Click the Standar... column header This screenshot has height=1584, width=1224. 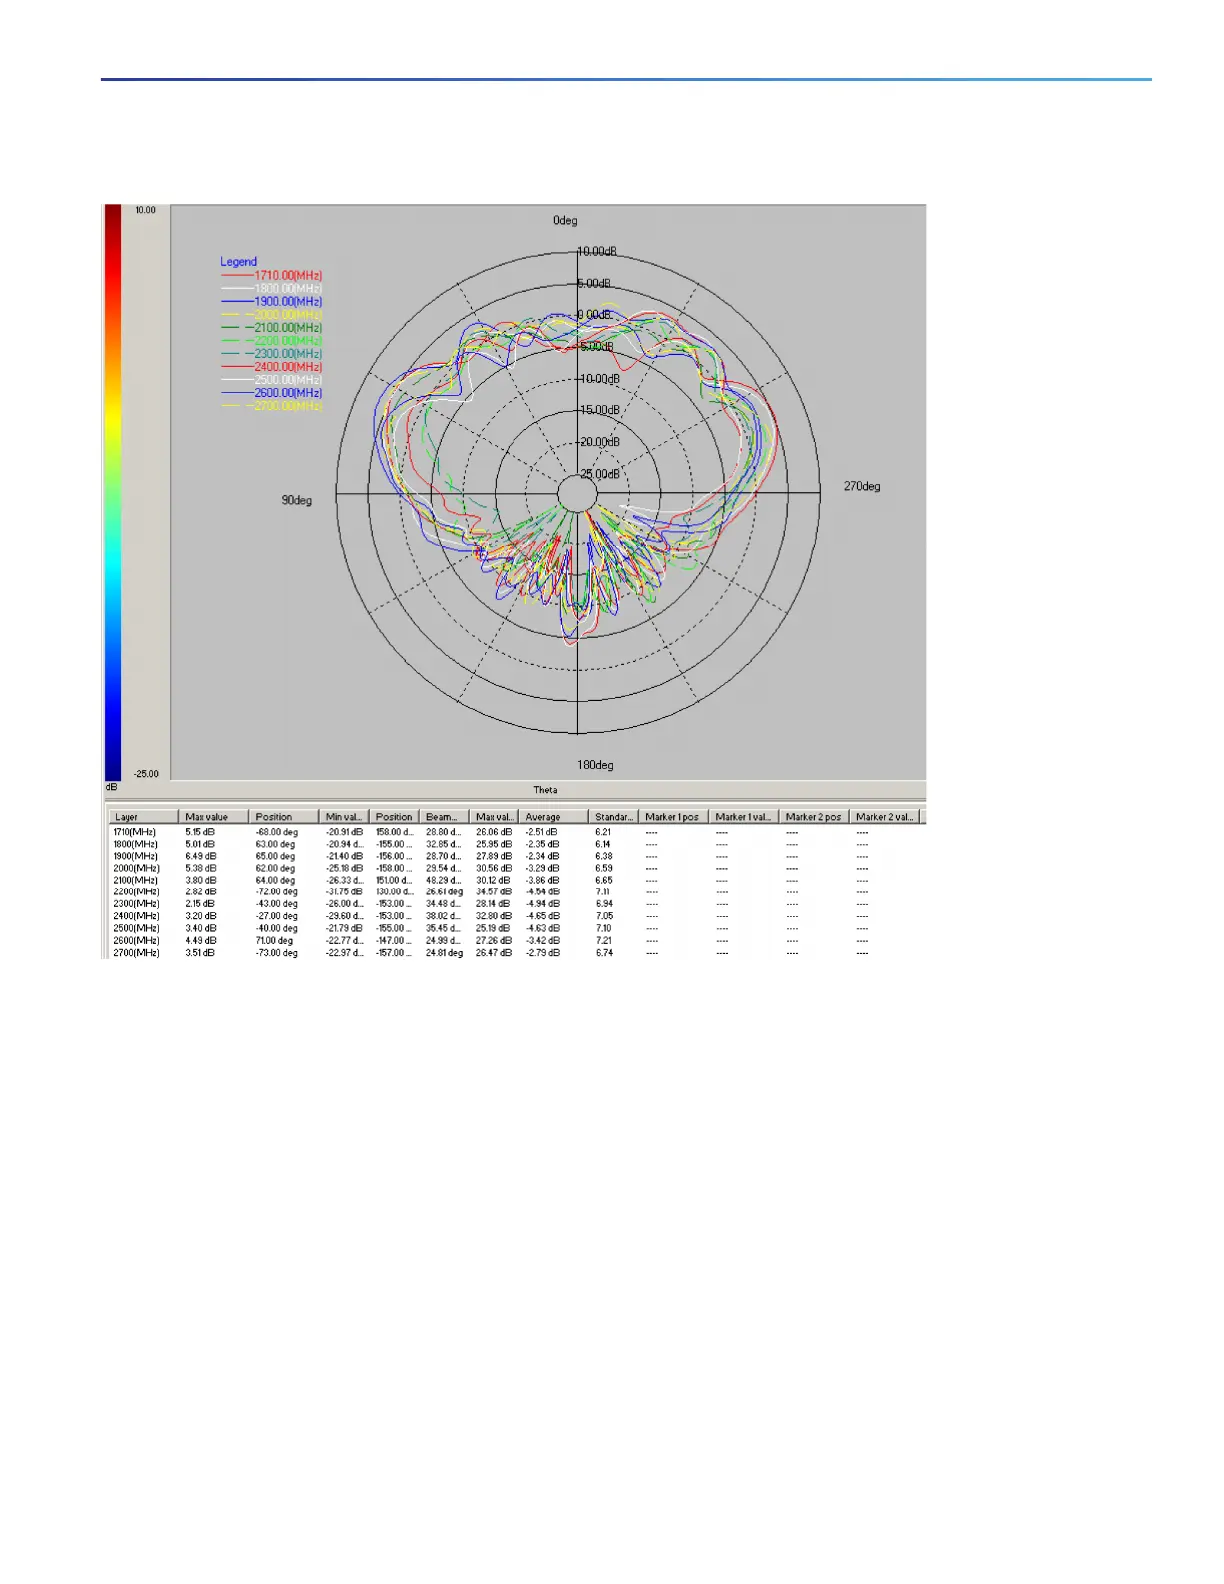(x=614, y=817)
